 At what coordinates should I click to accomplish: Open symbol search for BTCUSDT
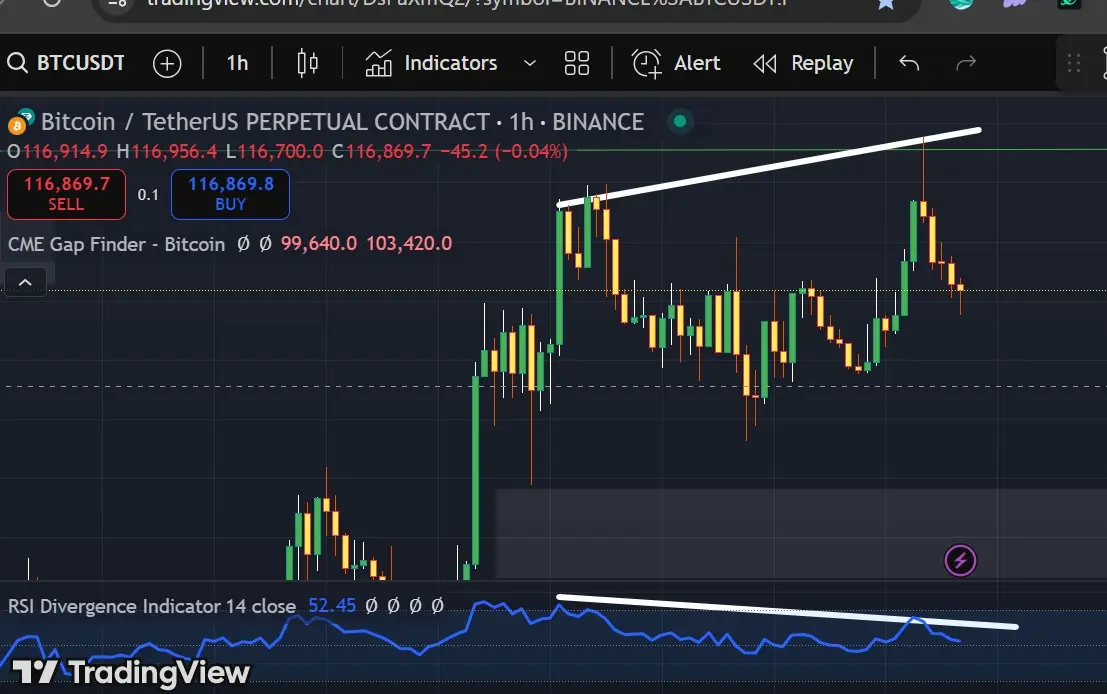[x=66, y=63]
